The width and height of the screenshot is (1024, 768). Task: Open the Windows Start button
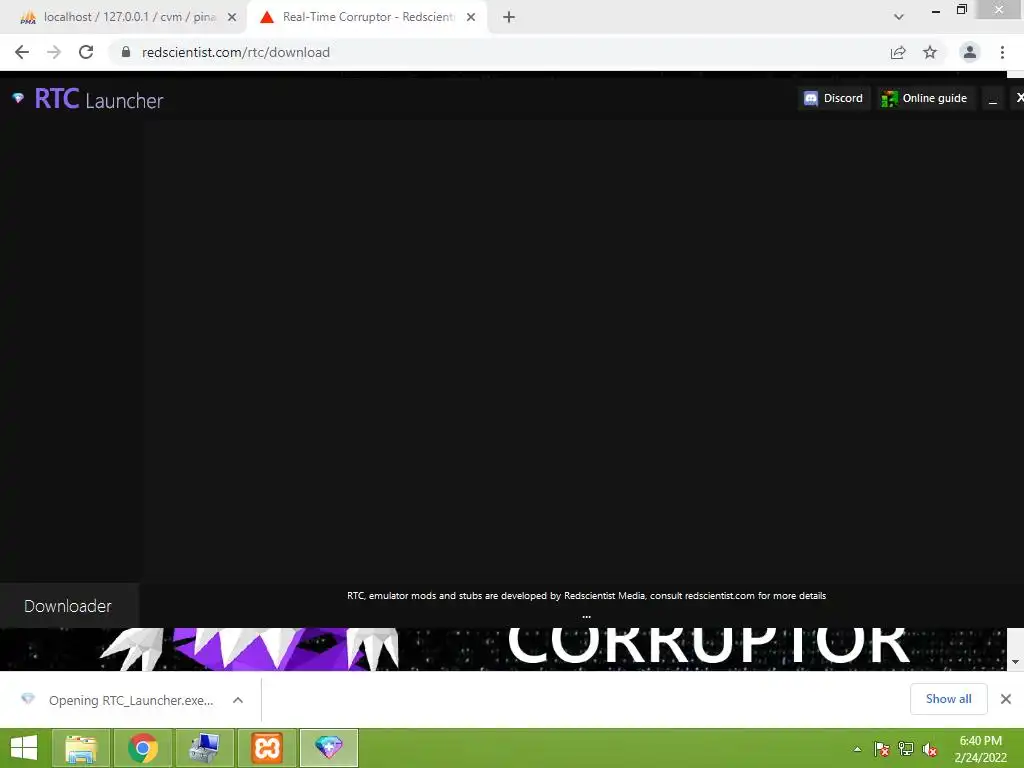coord(24,748)
